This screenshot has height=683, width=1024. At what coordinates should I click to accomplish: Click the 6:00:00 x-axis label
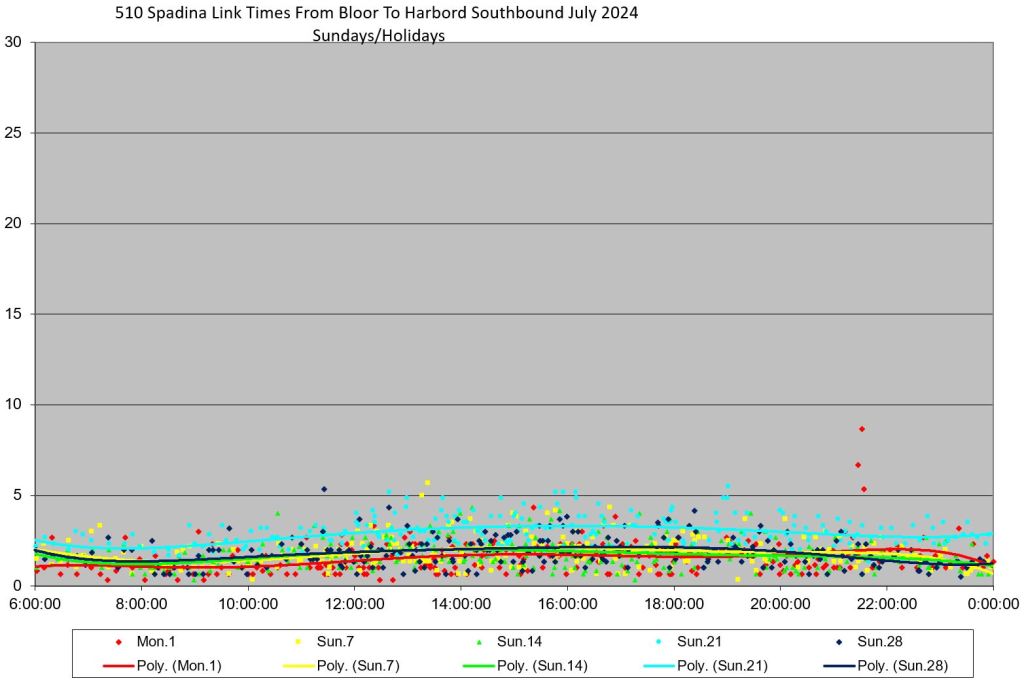(x=36, y=604)
